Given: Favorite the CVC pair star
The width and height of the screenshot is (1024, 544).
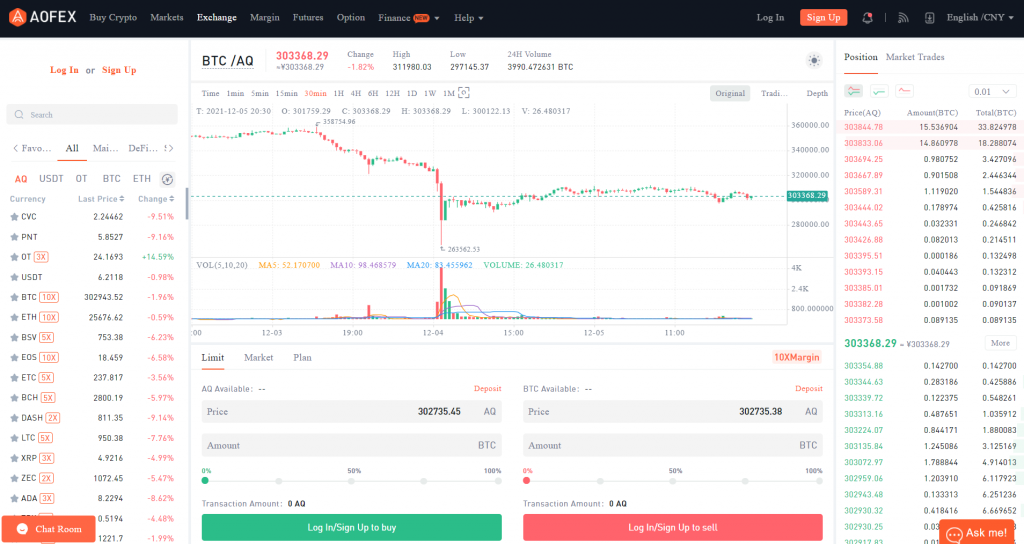Looking at the screenshot, I should tap(14, 217).
